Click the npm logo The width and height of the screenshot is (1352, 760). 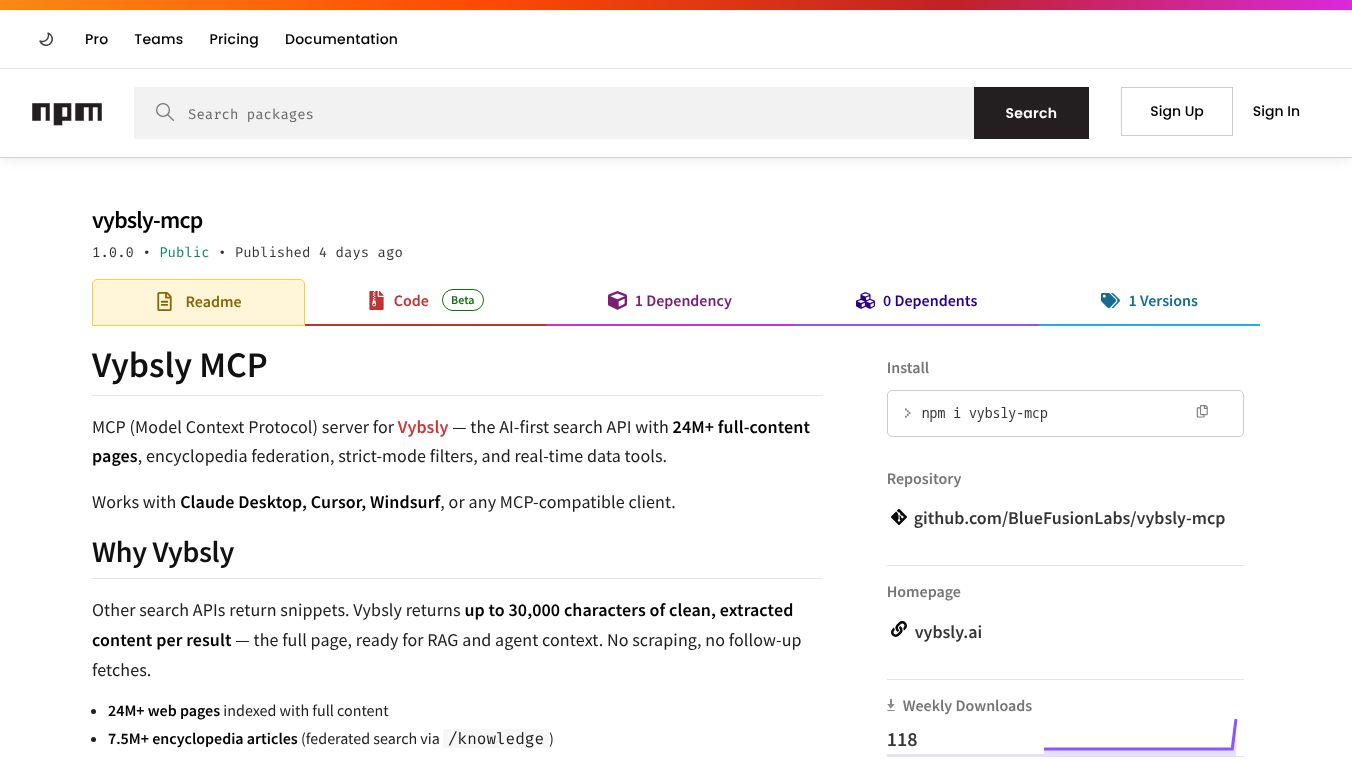tap(67, 113)
